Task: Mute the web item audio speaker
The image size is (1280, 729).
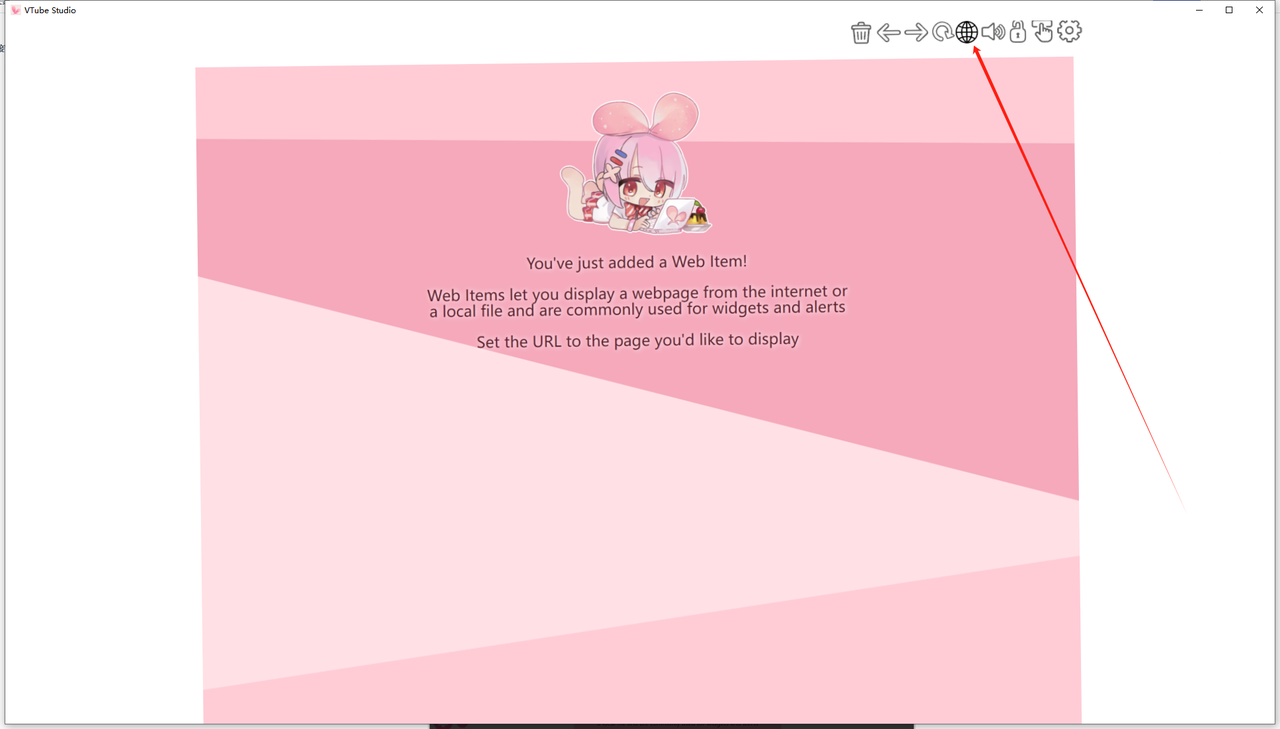Action: (x=992, y=32)
